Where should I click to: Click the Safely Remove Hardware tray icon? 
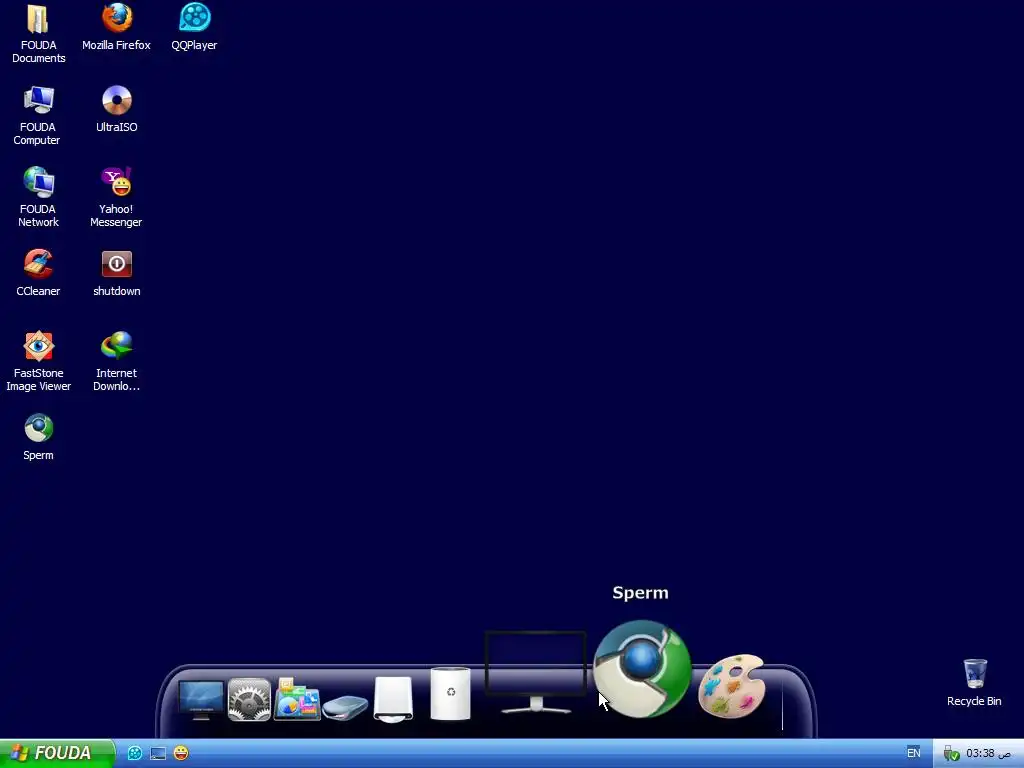(951, 754)
